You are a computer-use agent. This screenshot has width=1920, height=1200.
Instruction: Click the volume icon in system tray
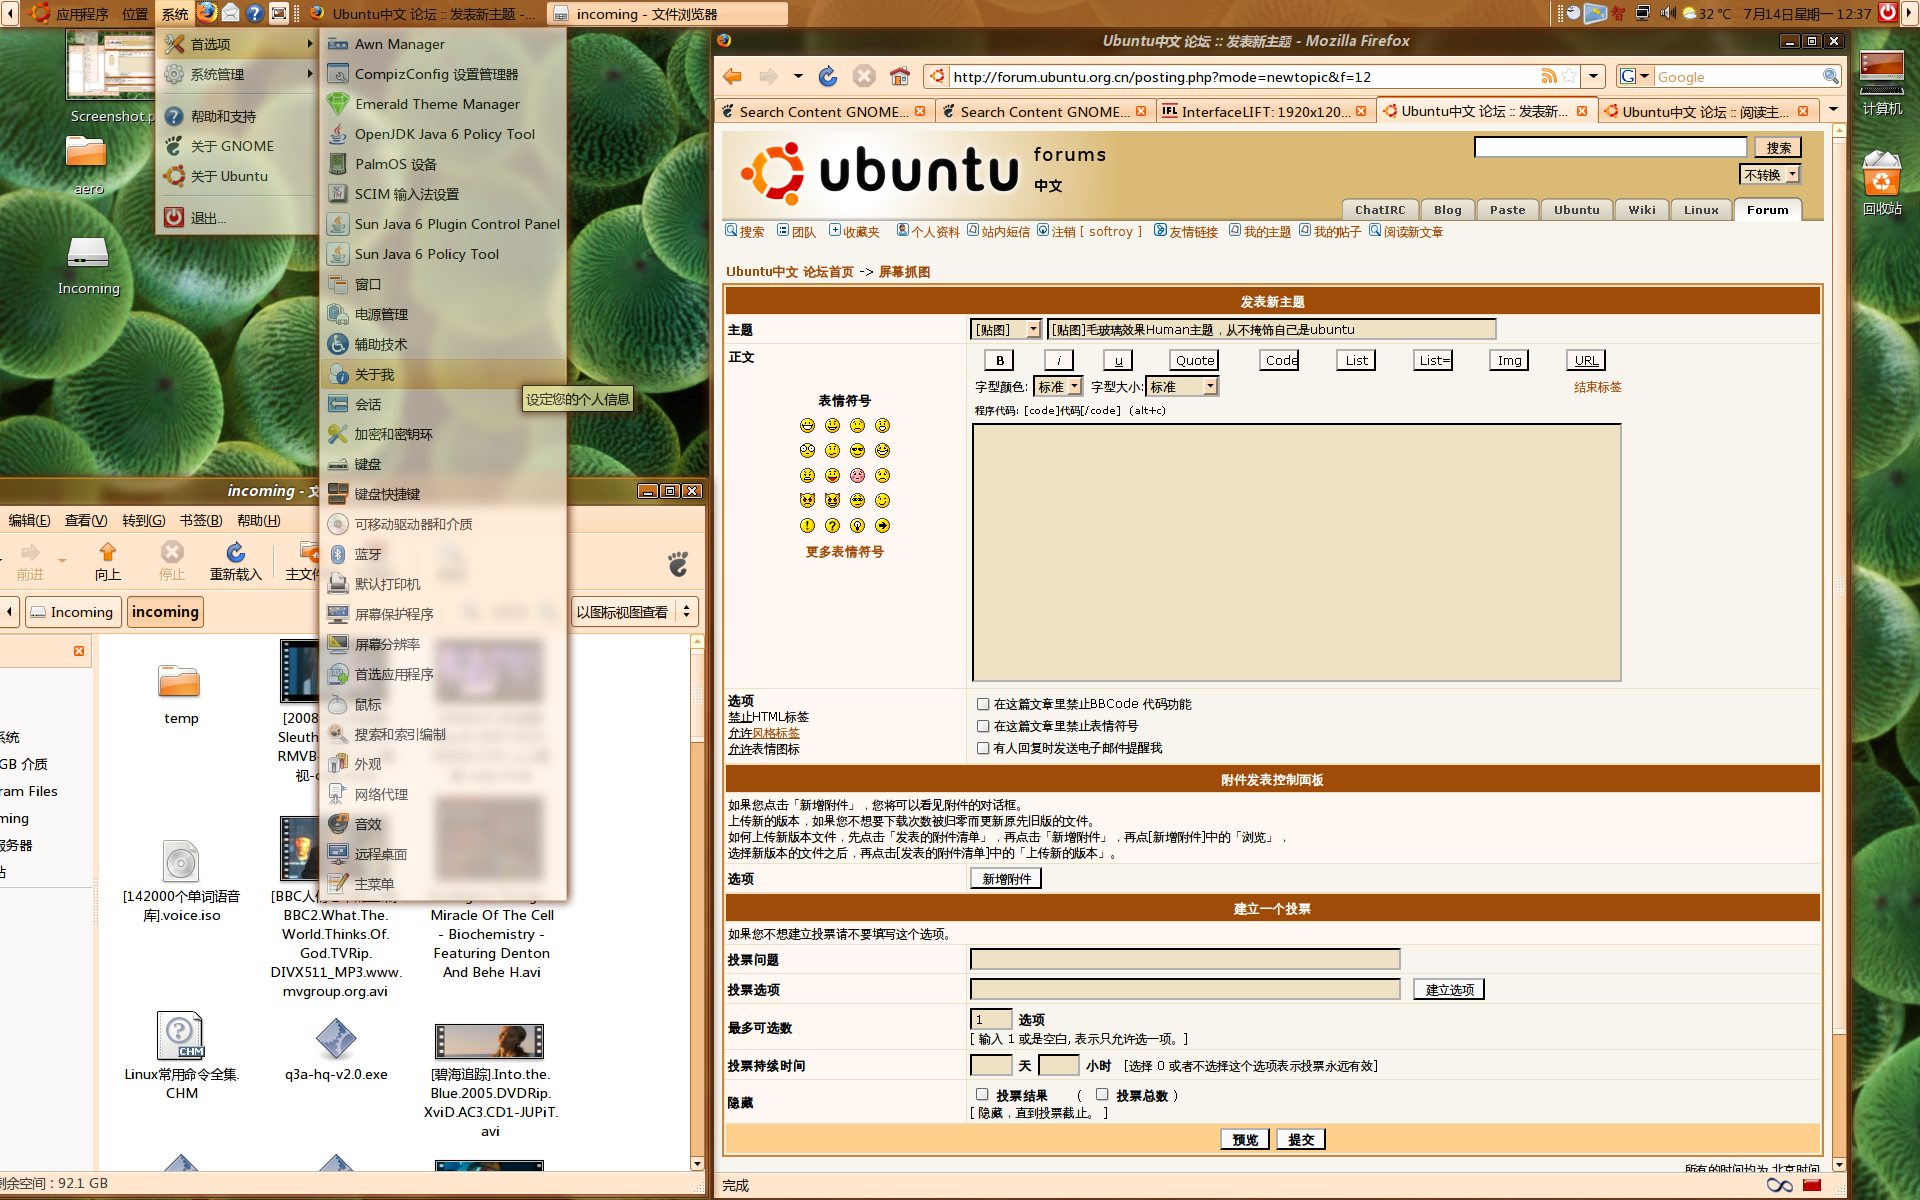(1667, 13)
